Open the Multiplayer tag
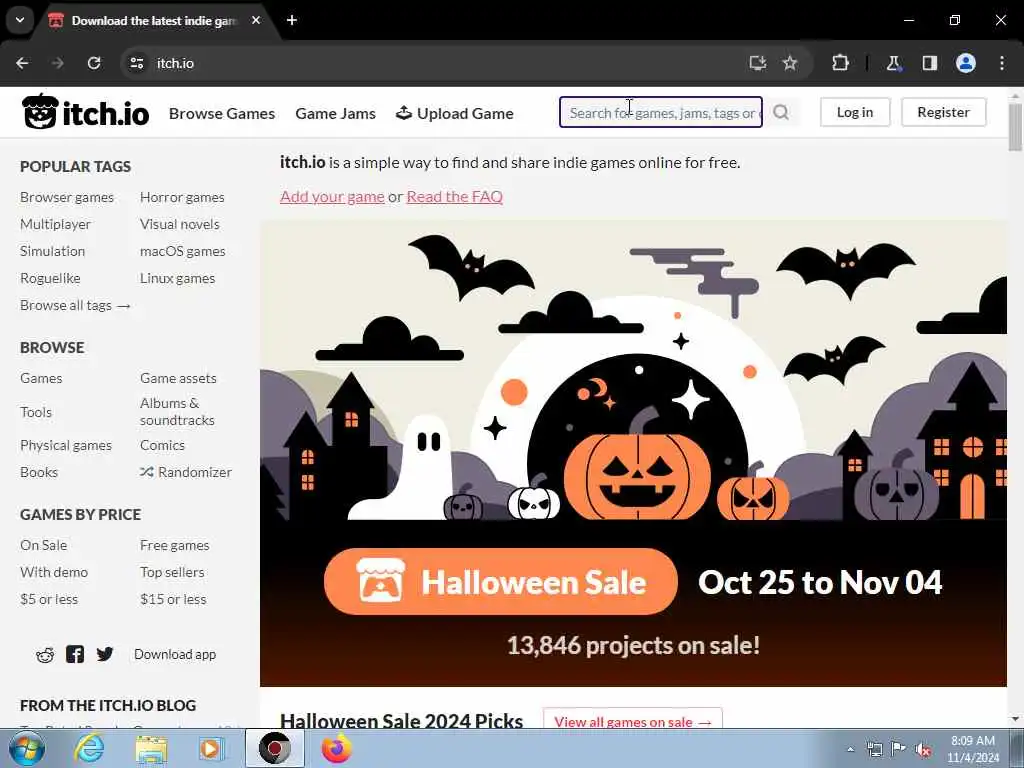The height and width of the screenshot is (768, 1024). pyautogui.click(x=56, y=224)
